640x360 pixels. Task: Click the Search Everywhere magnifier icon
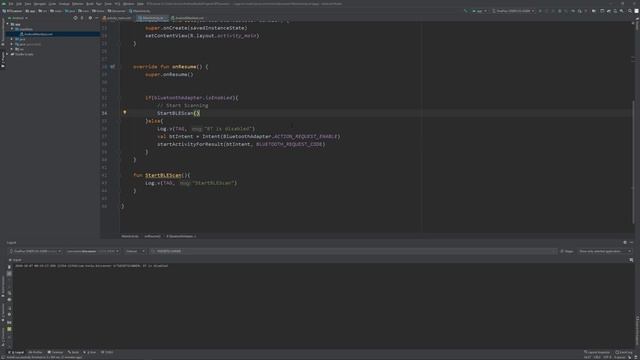coord(630,11)
